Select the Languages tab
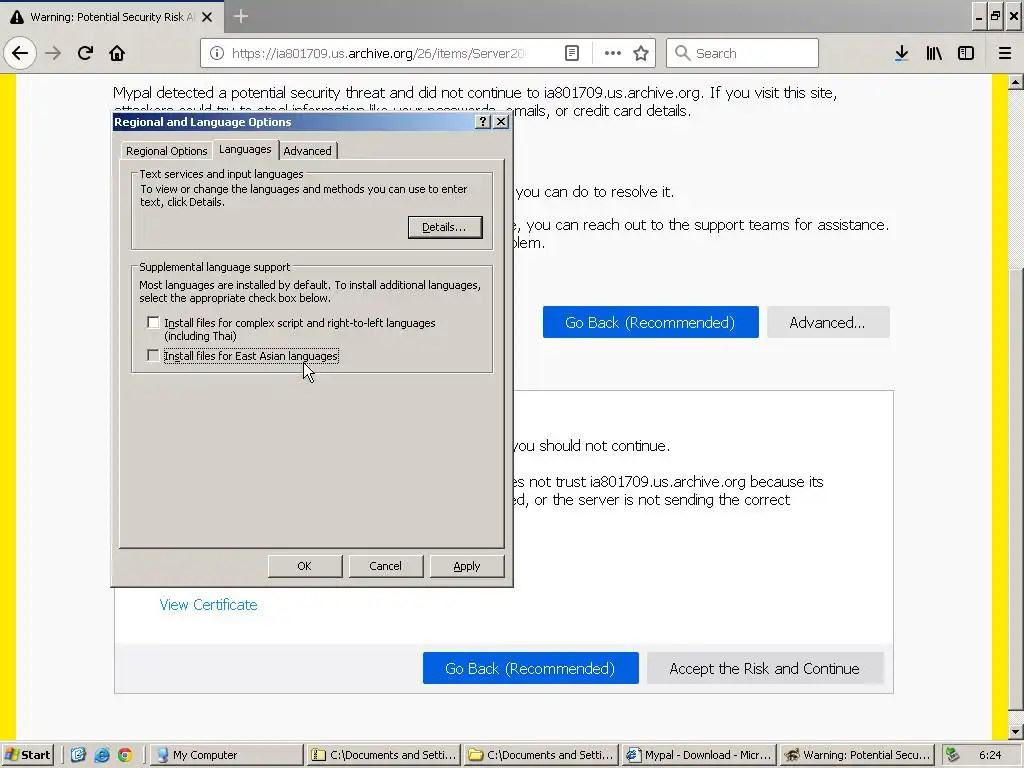The height and width of the screenshot is (768, 1024). (x=245, y=150)
